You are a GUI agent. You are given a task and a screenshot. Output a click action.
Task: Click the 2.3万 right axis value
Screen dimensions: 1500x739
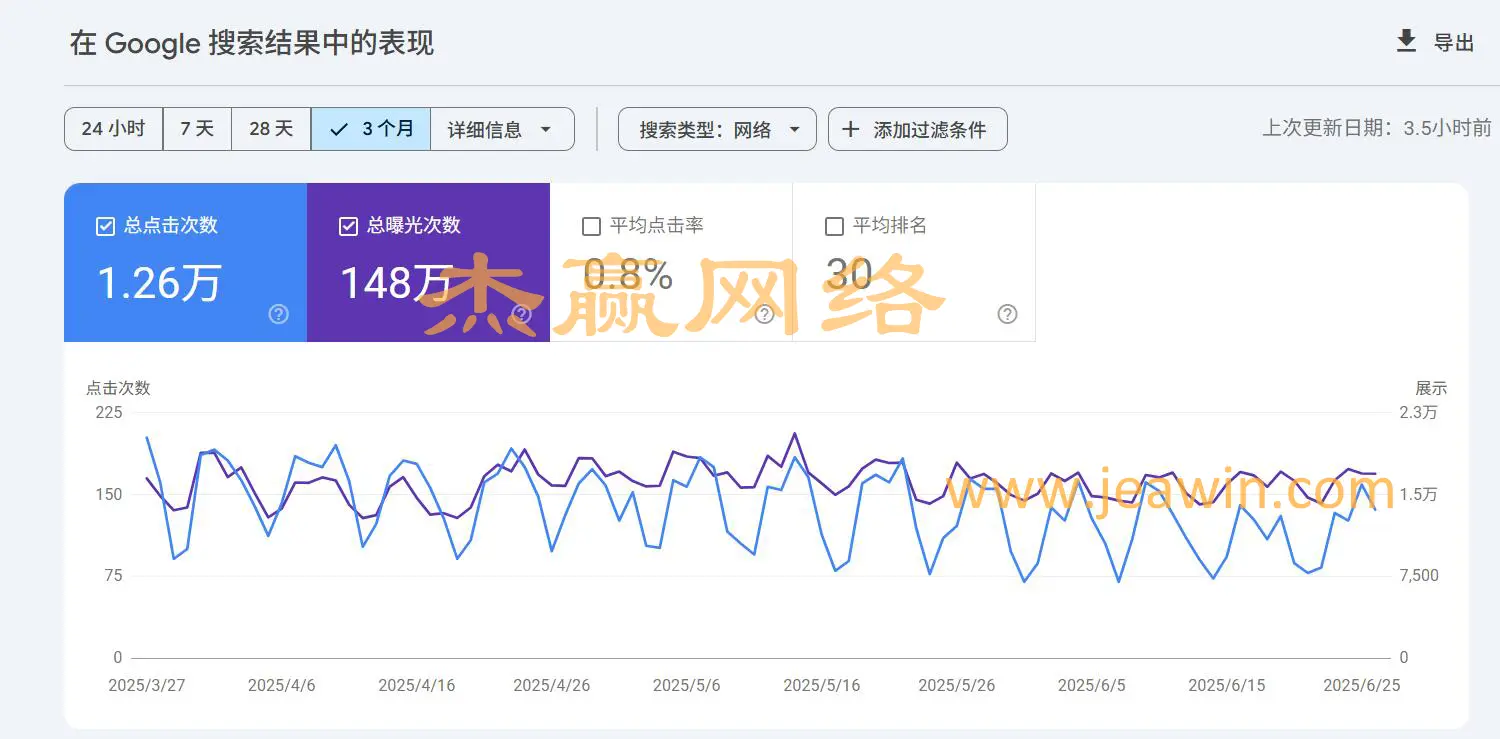point(1419,412)
